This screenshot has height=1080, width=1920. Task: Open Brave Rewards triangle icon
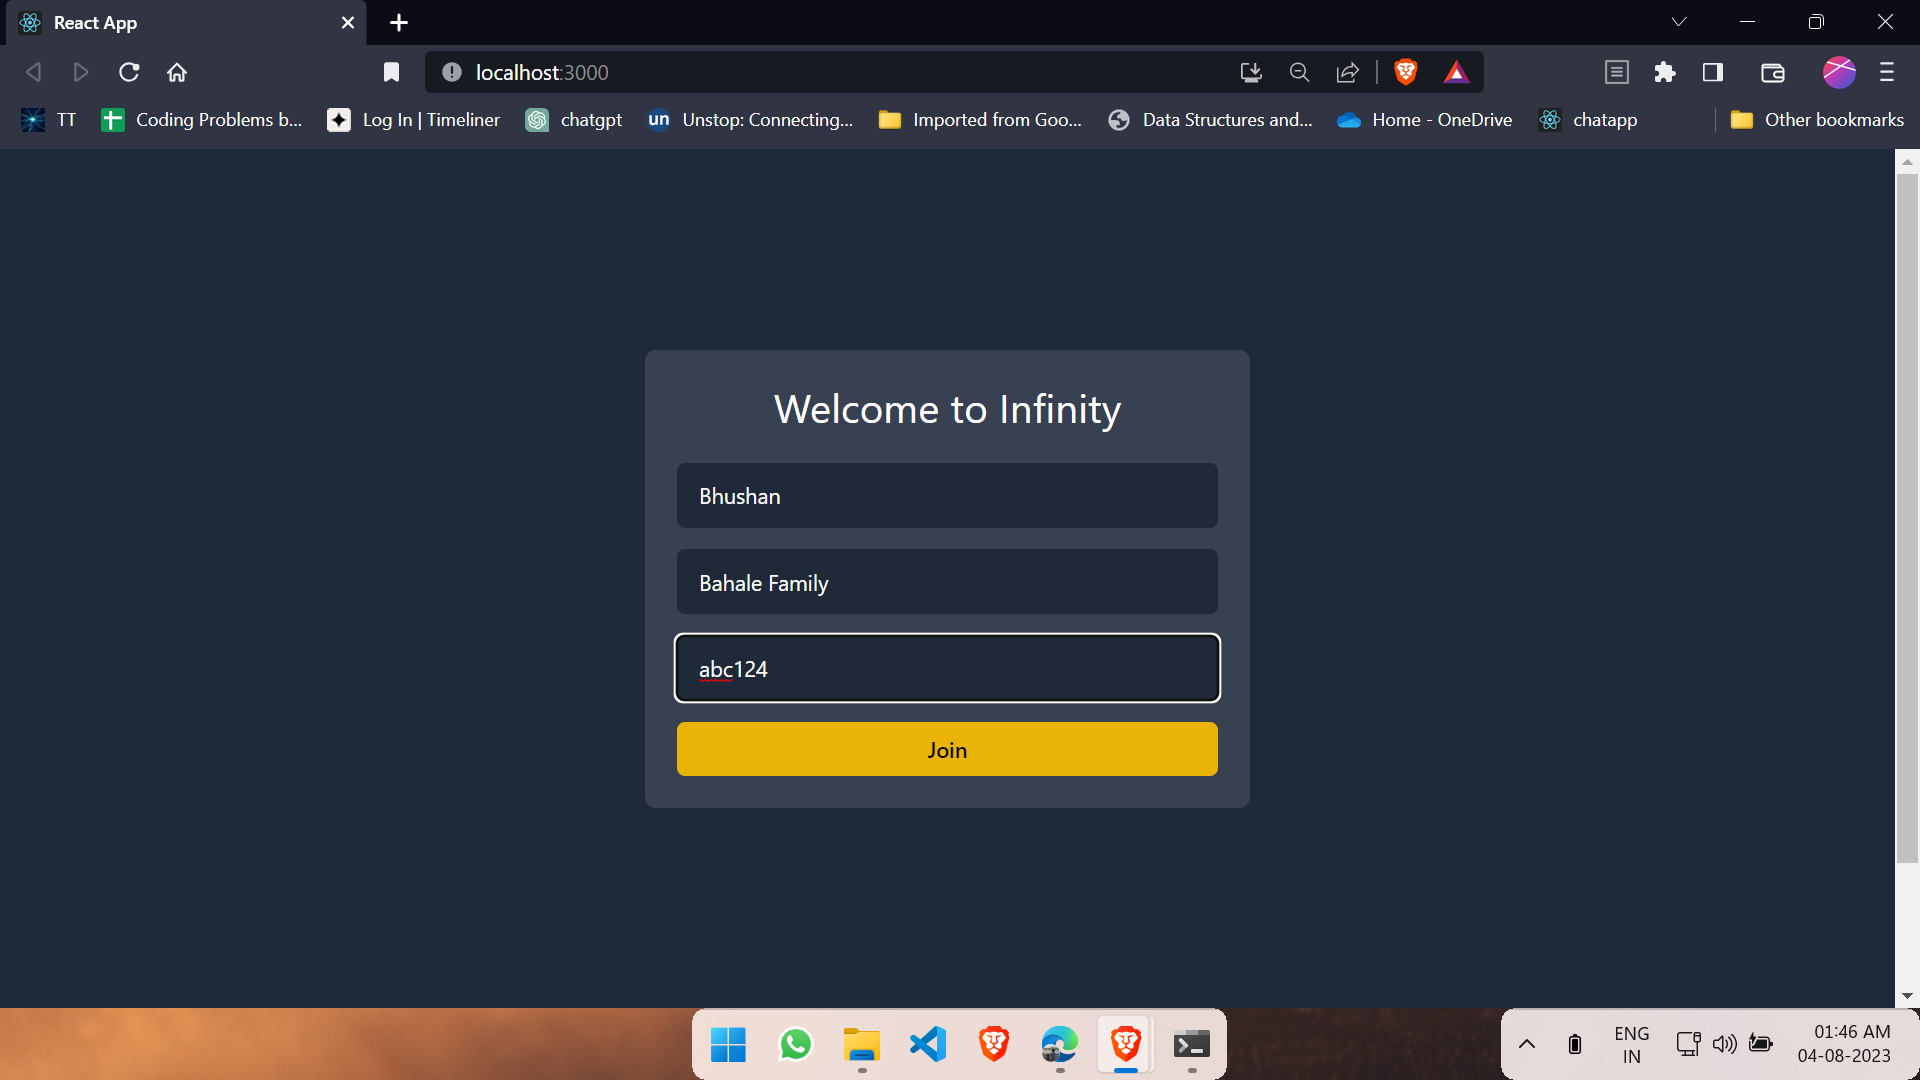point(1457,72)
